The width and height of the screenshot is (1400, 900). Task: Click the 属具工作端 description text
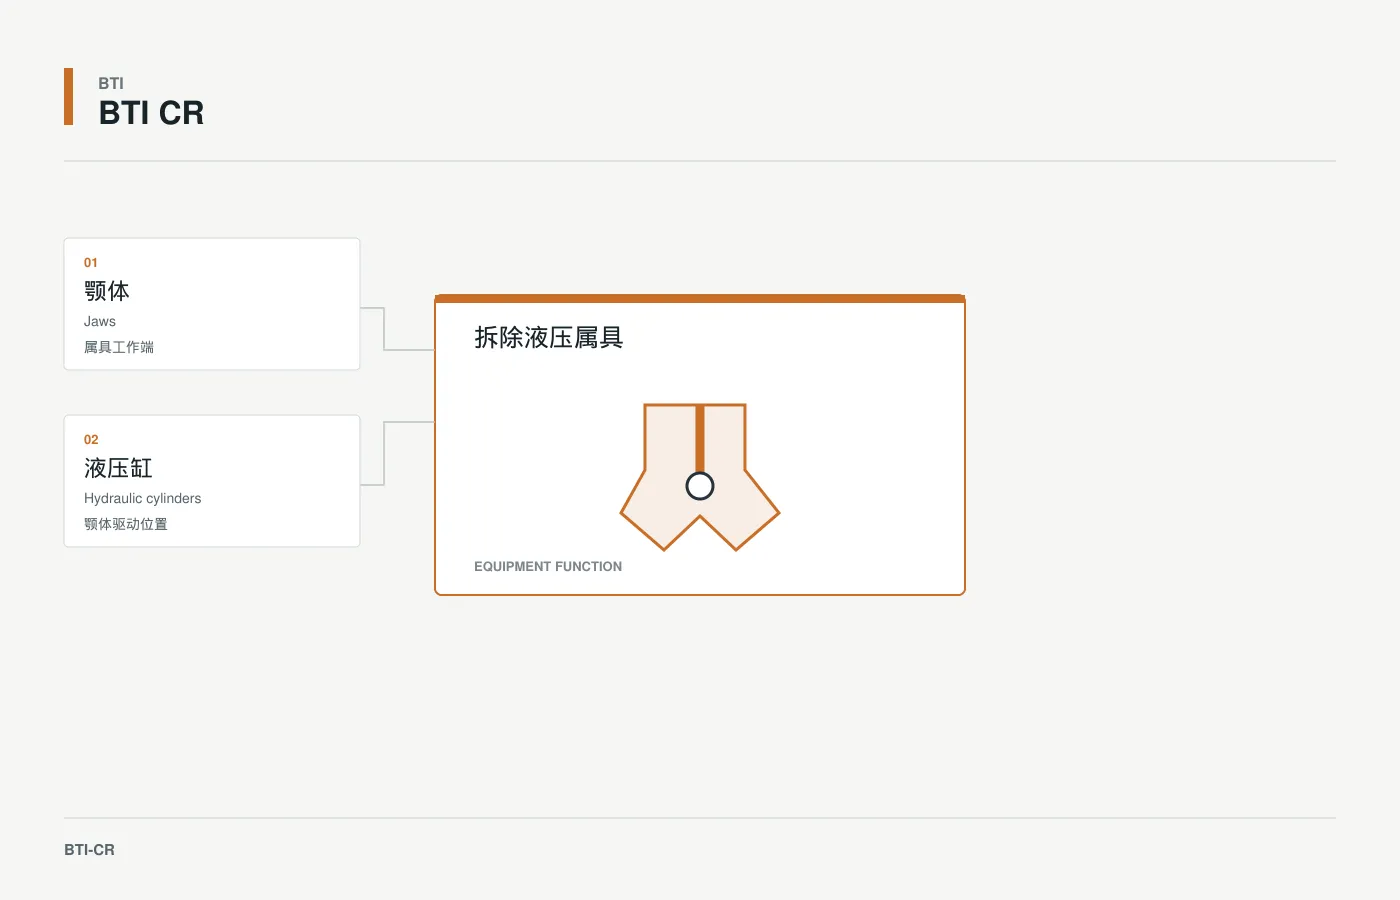pos(119,347)
